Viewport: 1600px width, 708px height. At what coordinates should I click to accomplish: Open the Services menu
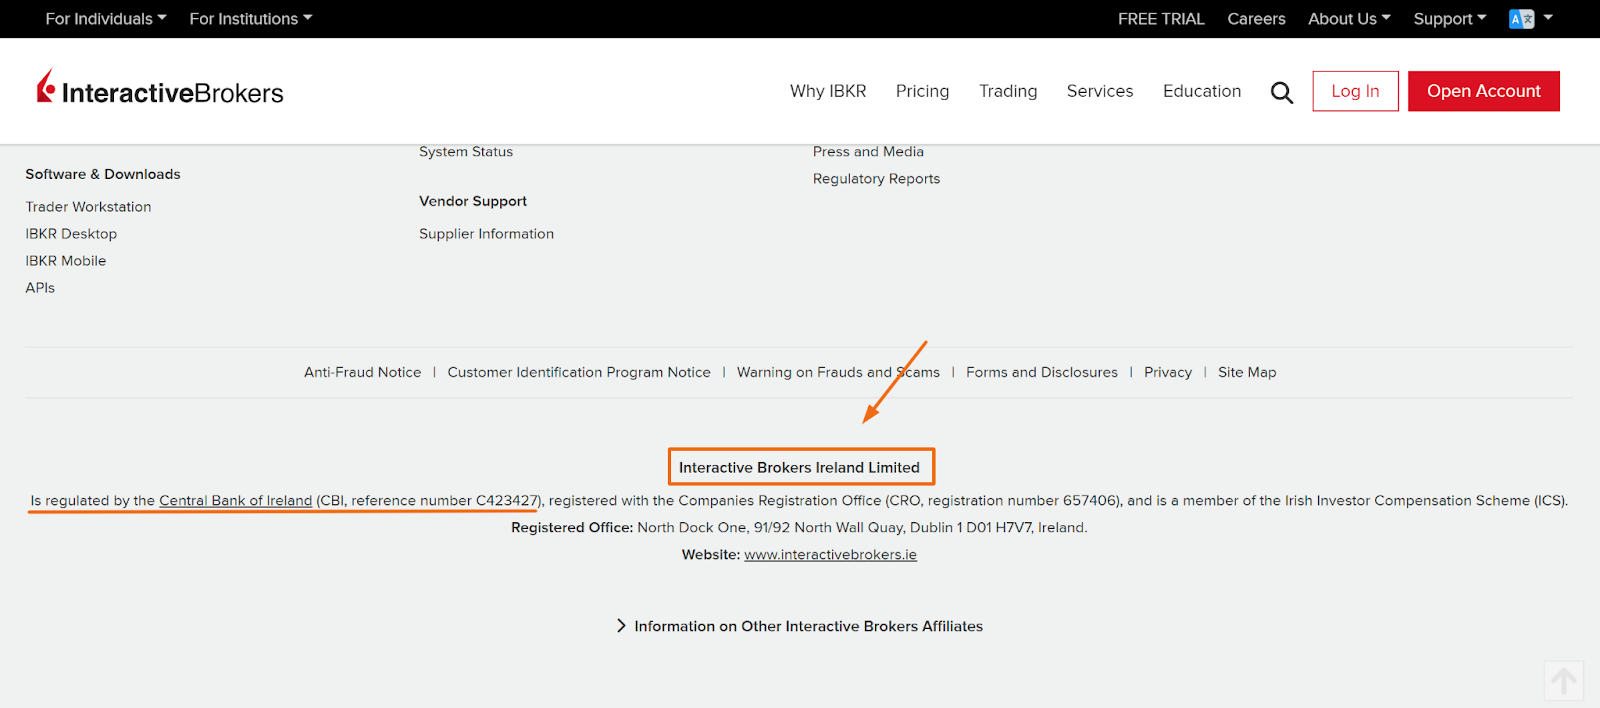pos(1100,91)
